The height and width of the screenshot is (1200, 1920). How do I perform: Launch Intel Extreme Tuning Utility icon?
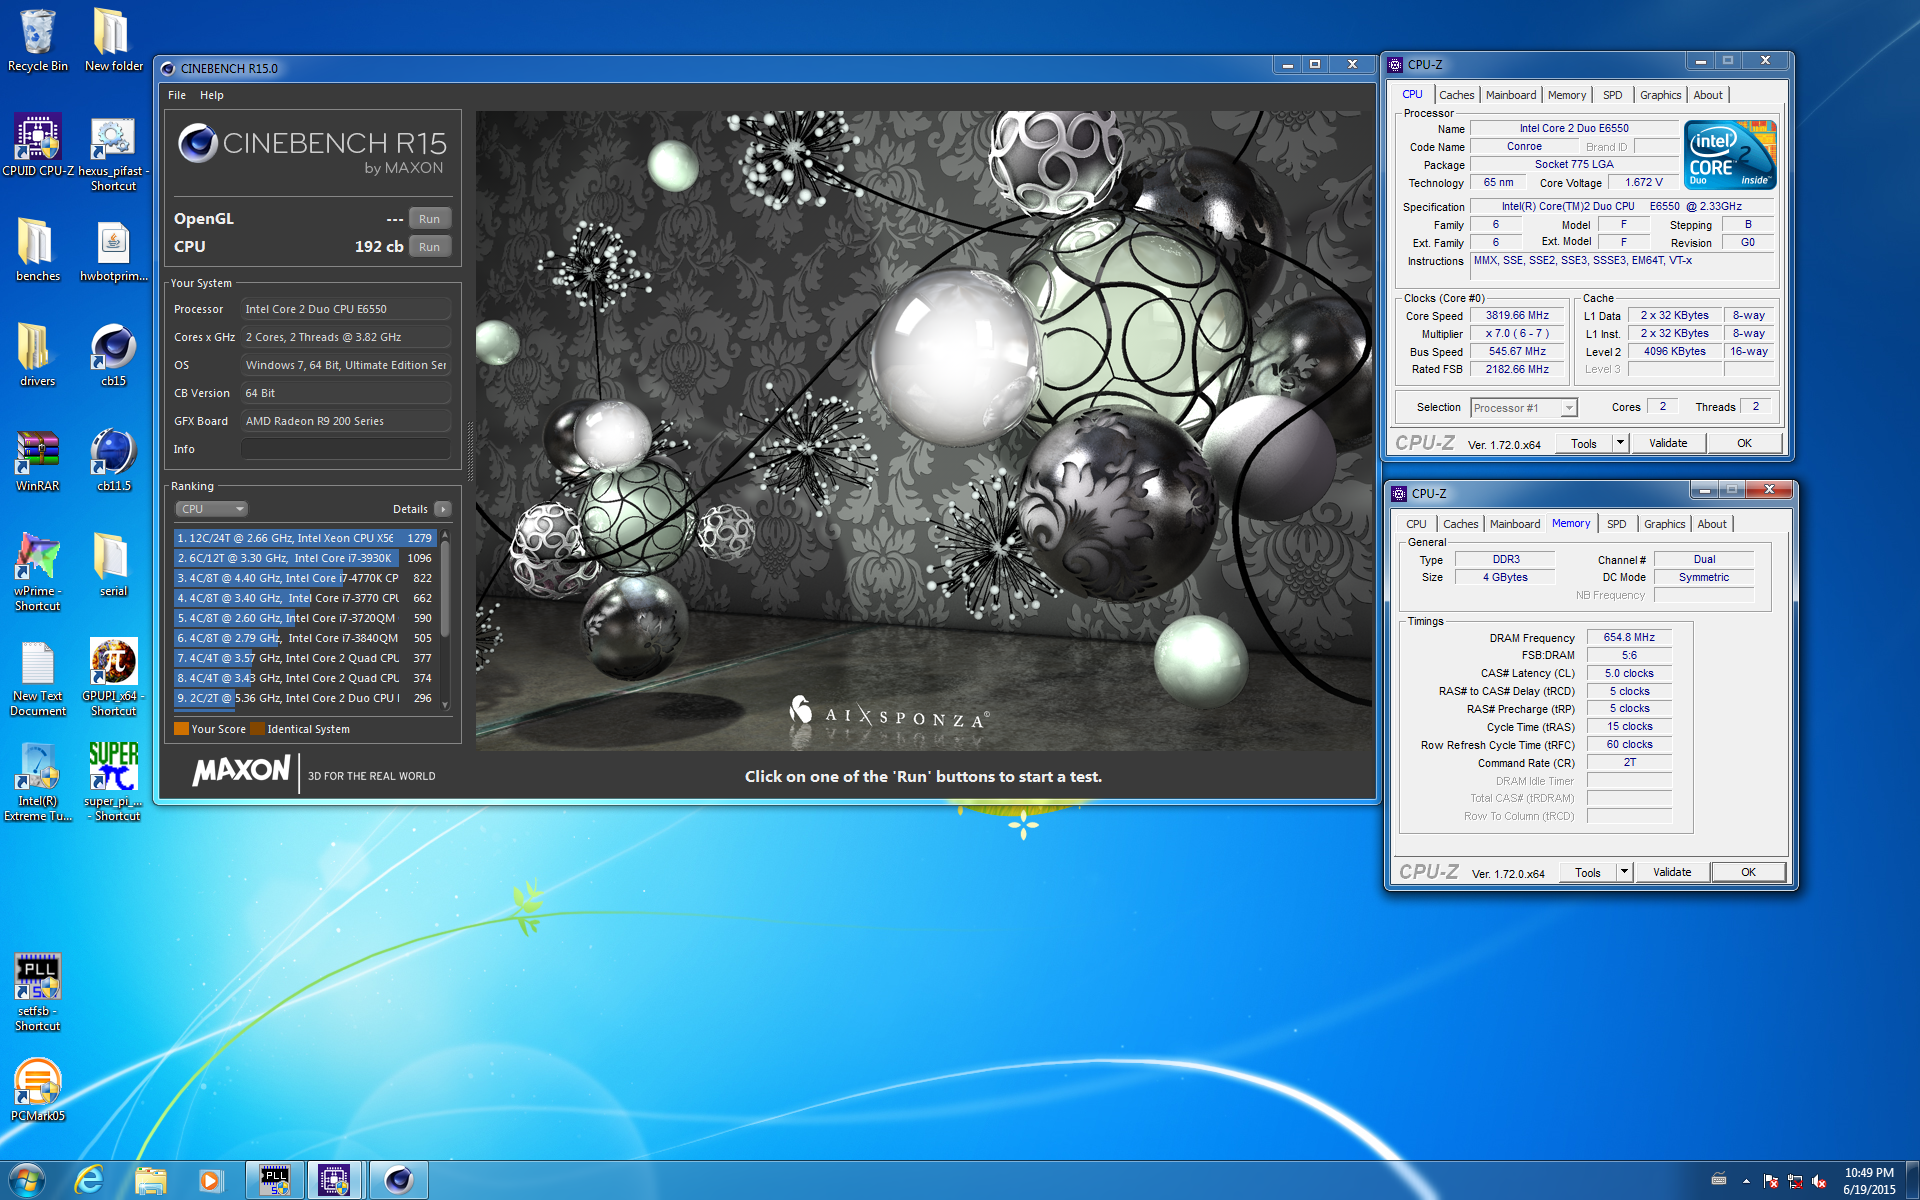[x=38, y=783]
